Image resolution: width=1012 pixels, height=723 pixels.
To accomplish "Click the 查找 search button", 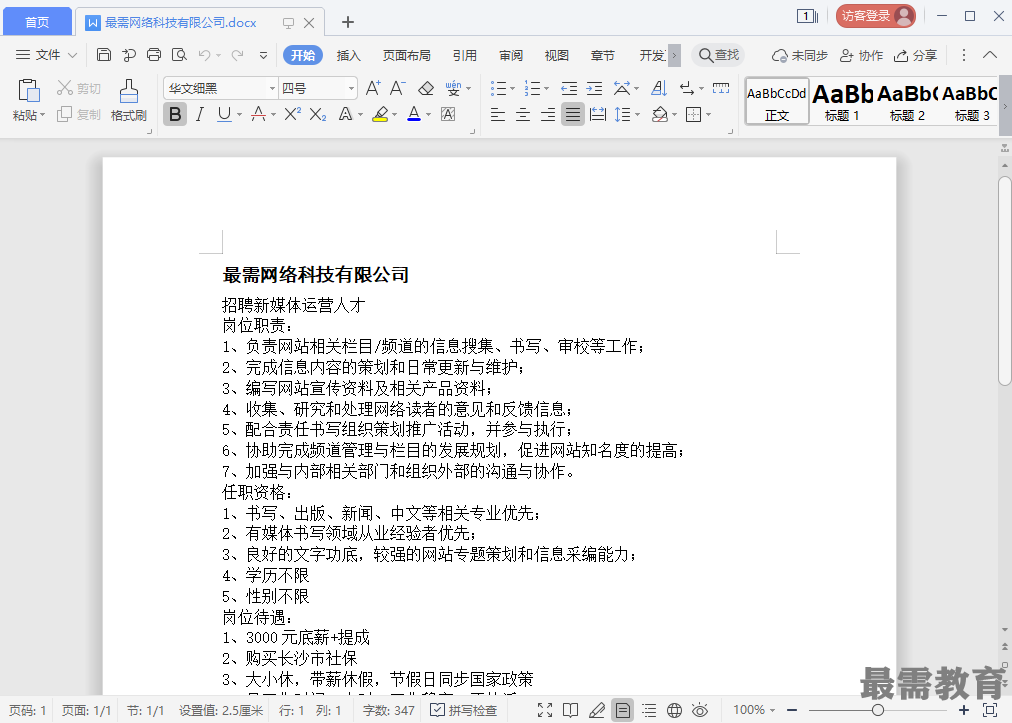I will pos(718,55).
